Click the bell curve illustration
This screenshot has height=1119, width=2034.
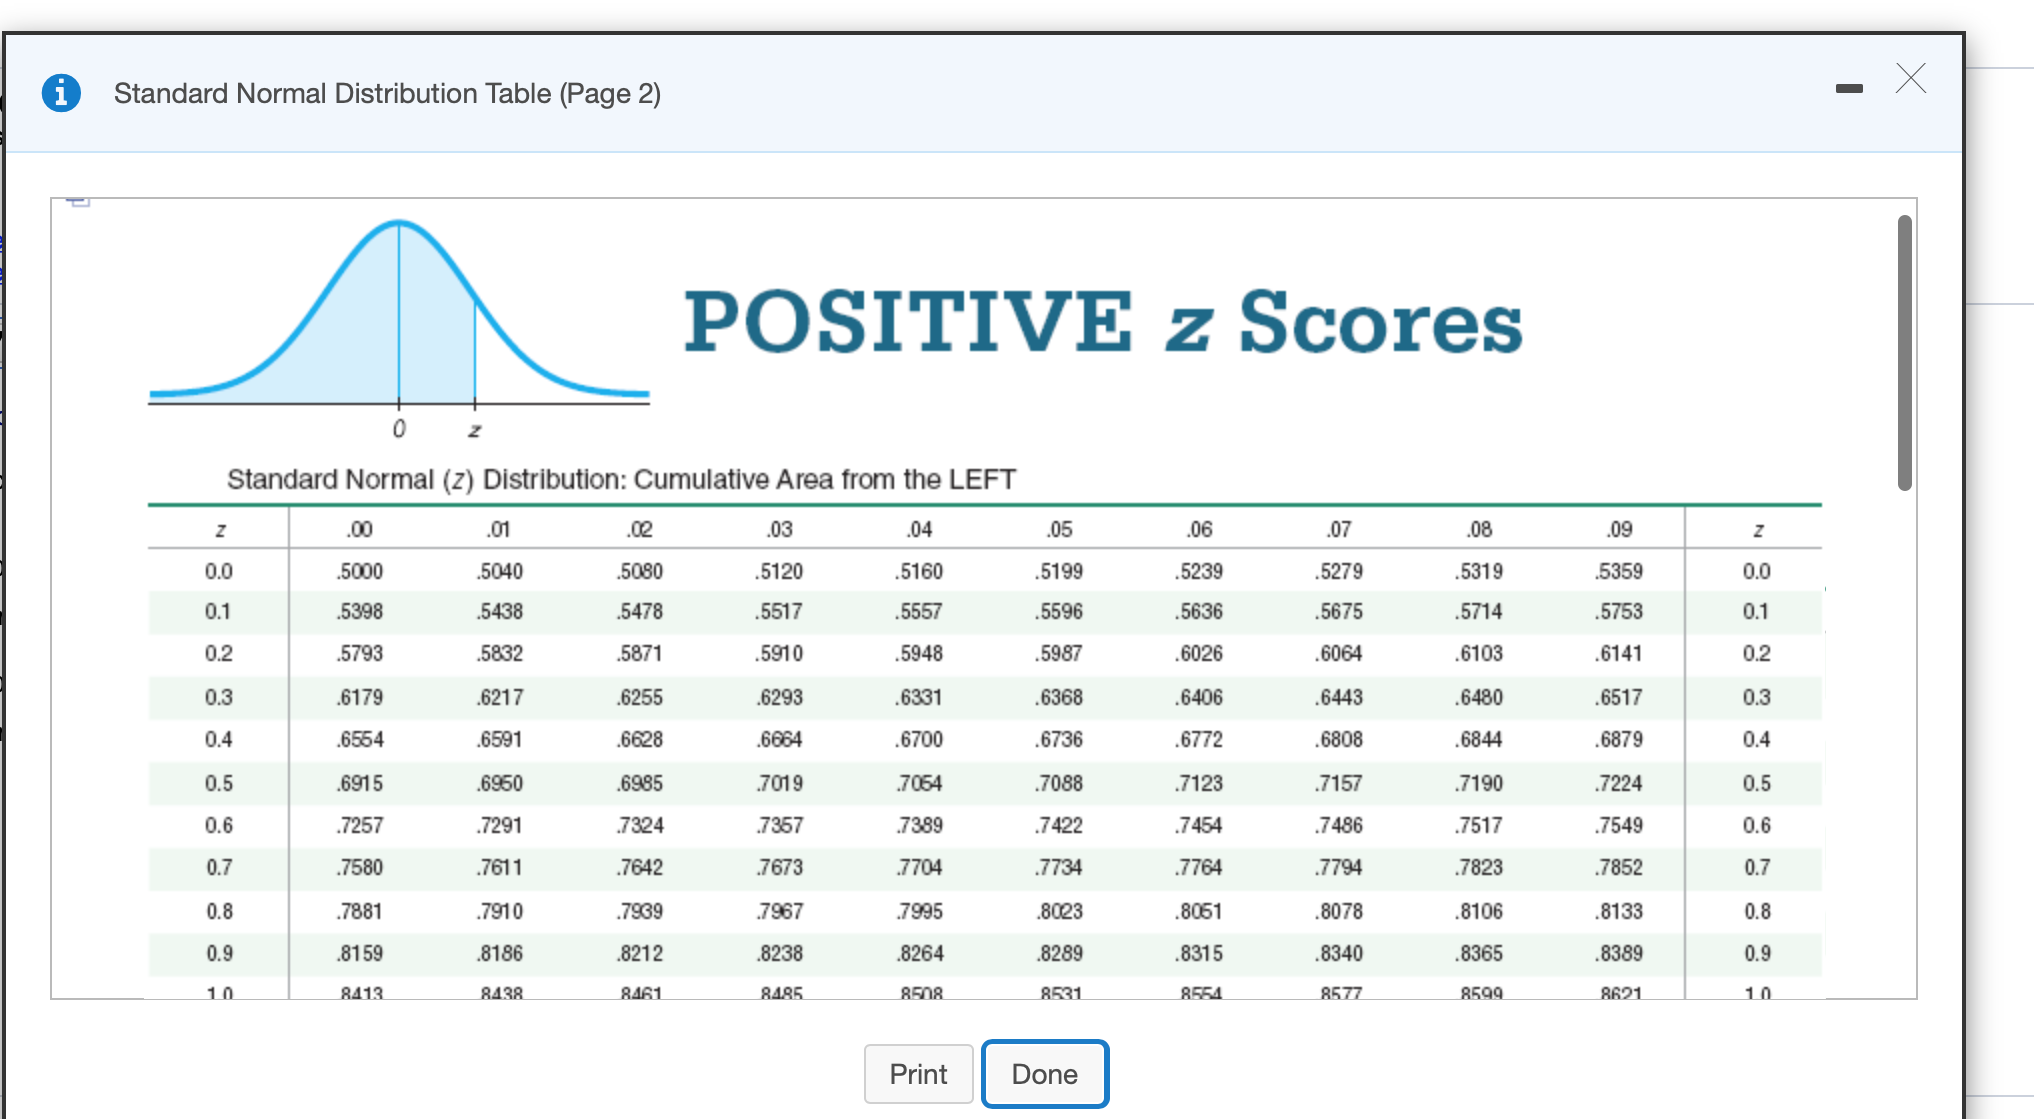[398, 310]
